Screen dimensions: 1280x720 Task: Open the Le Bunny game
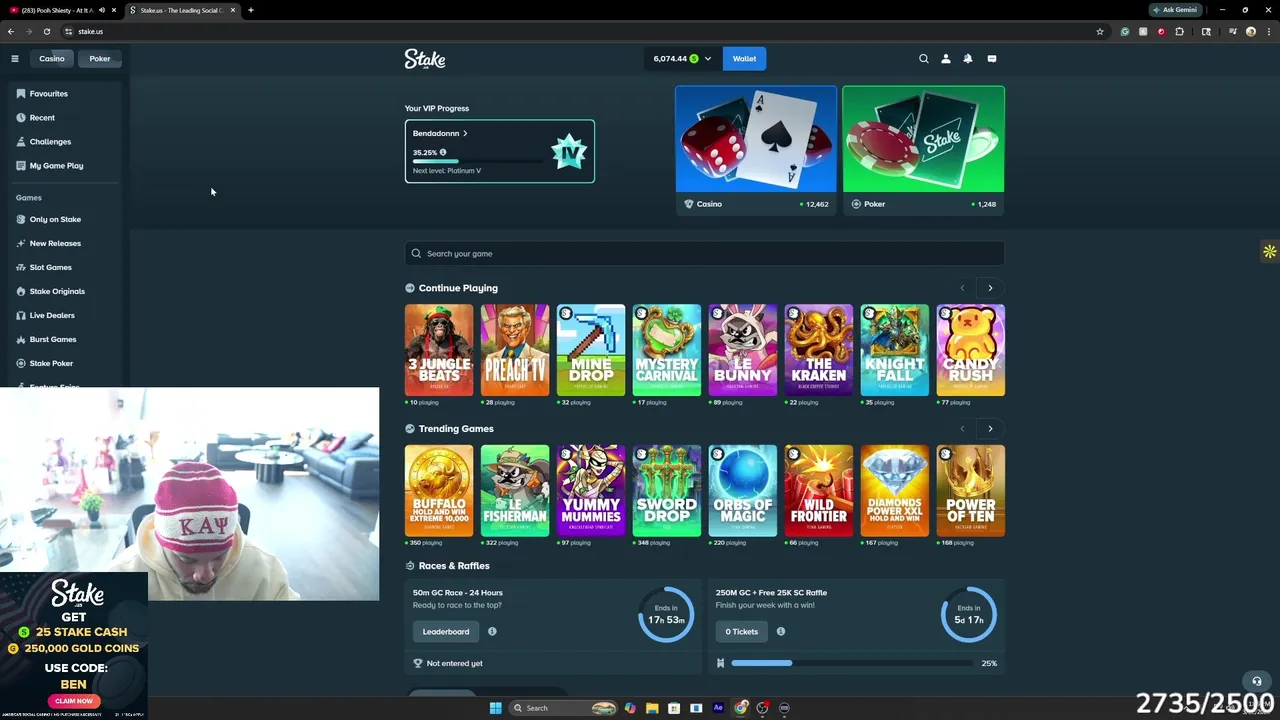coord(743,350)
